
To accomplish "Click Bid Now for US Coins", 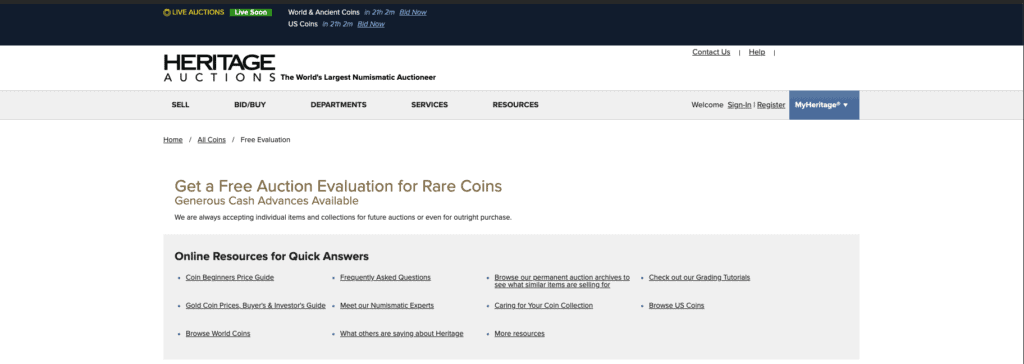I will tap(371, 24).
